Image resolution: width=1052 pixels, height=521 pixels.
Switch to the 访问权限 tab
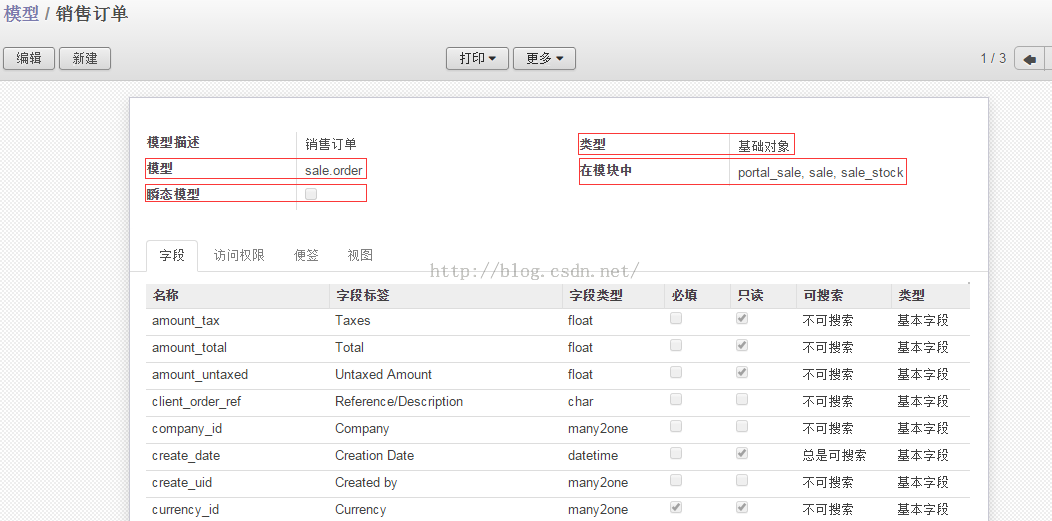click(239, 255)
